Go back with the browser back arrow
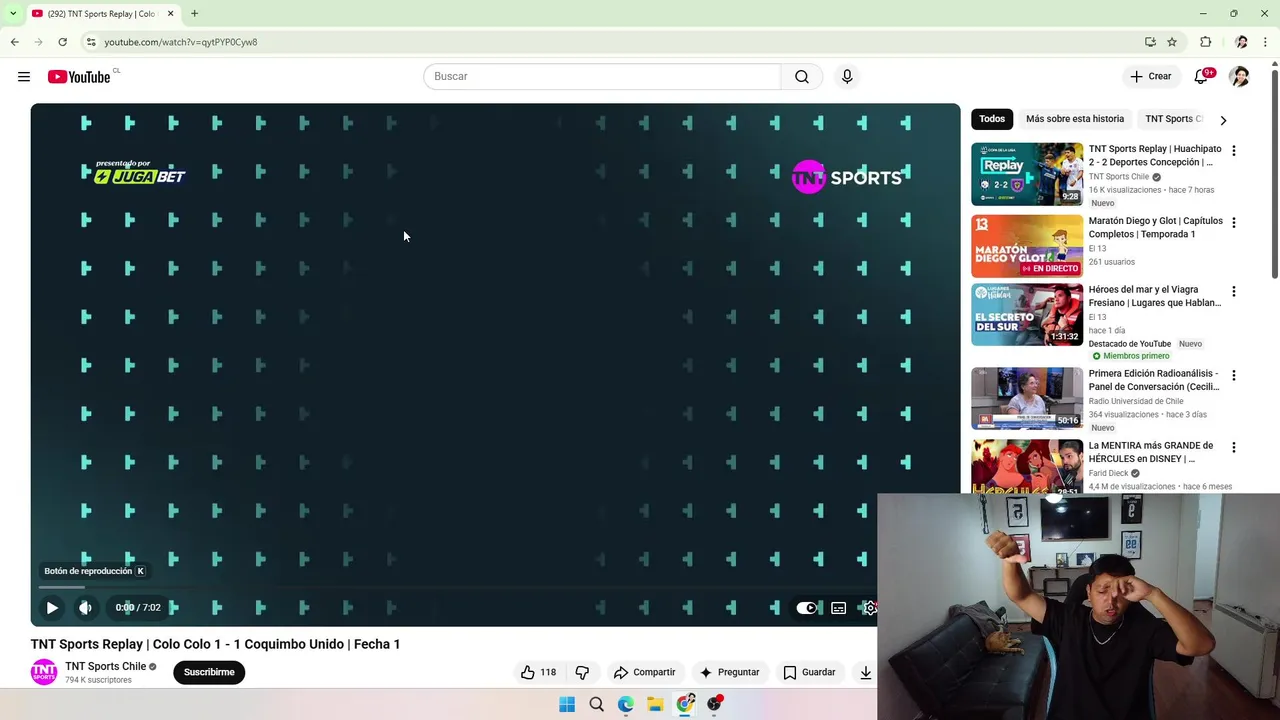Image resolution: width=1280 pixels, height=720 pixels. (15, 42)
